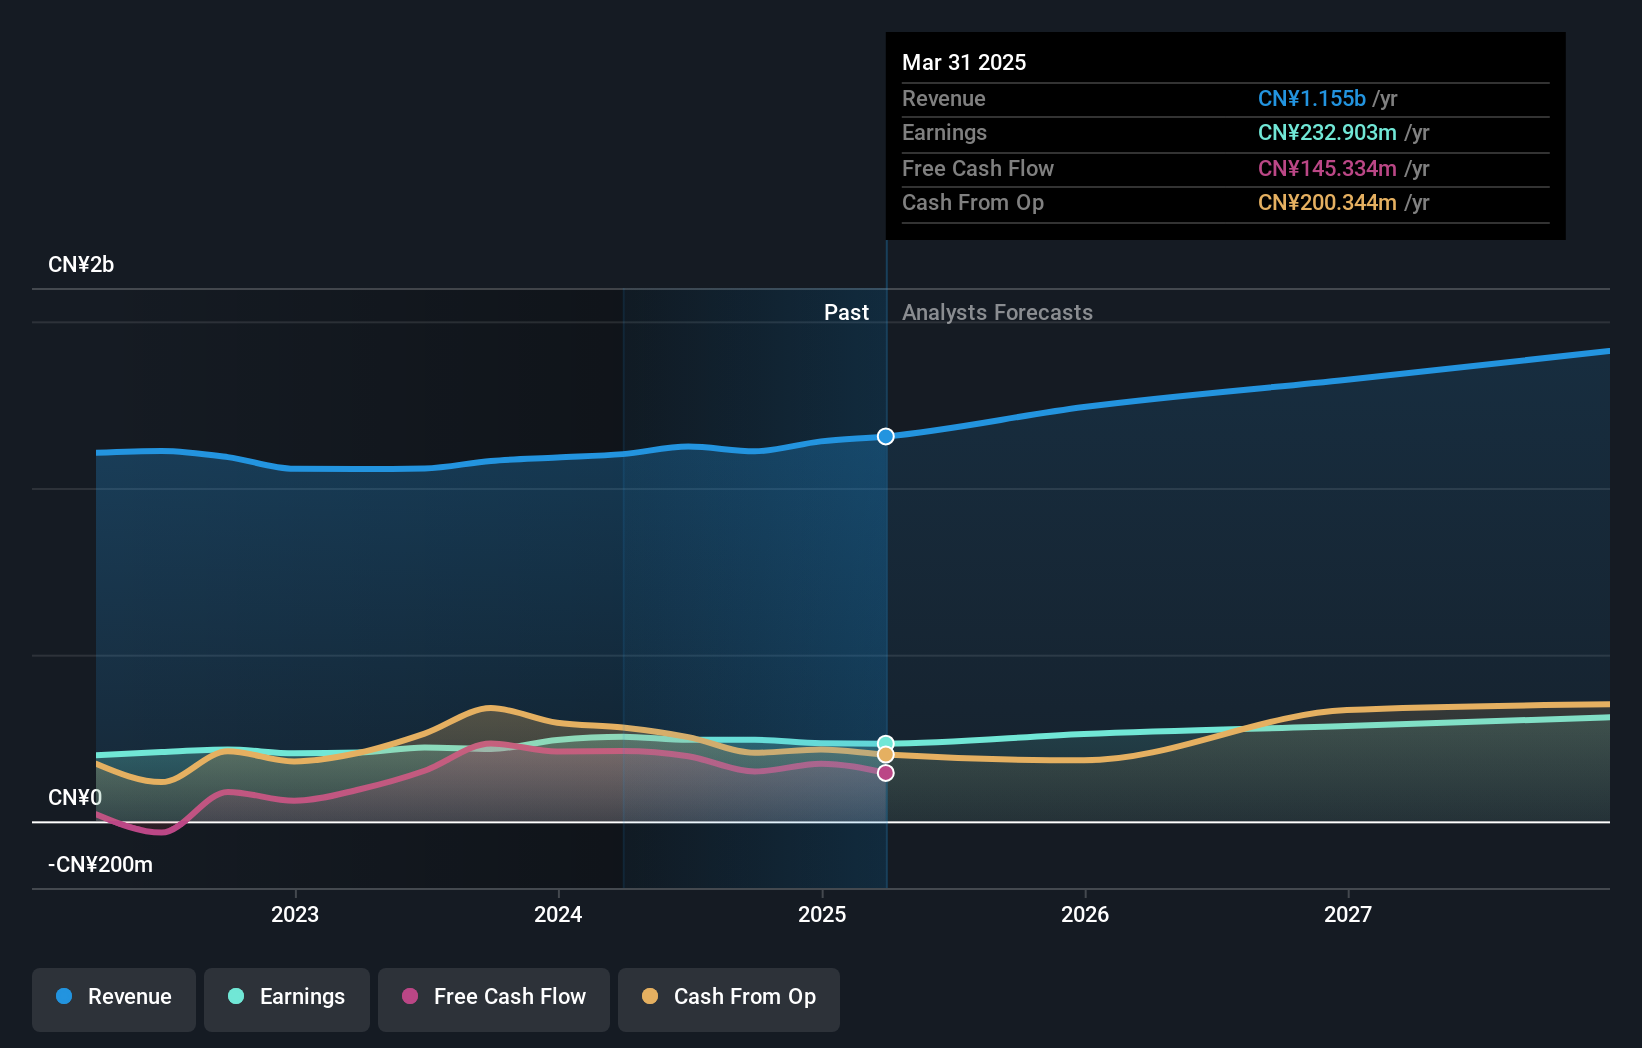1642x1048 pixels.
Task: Click the 2025 axis label
Action: [822, 914]
